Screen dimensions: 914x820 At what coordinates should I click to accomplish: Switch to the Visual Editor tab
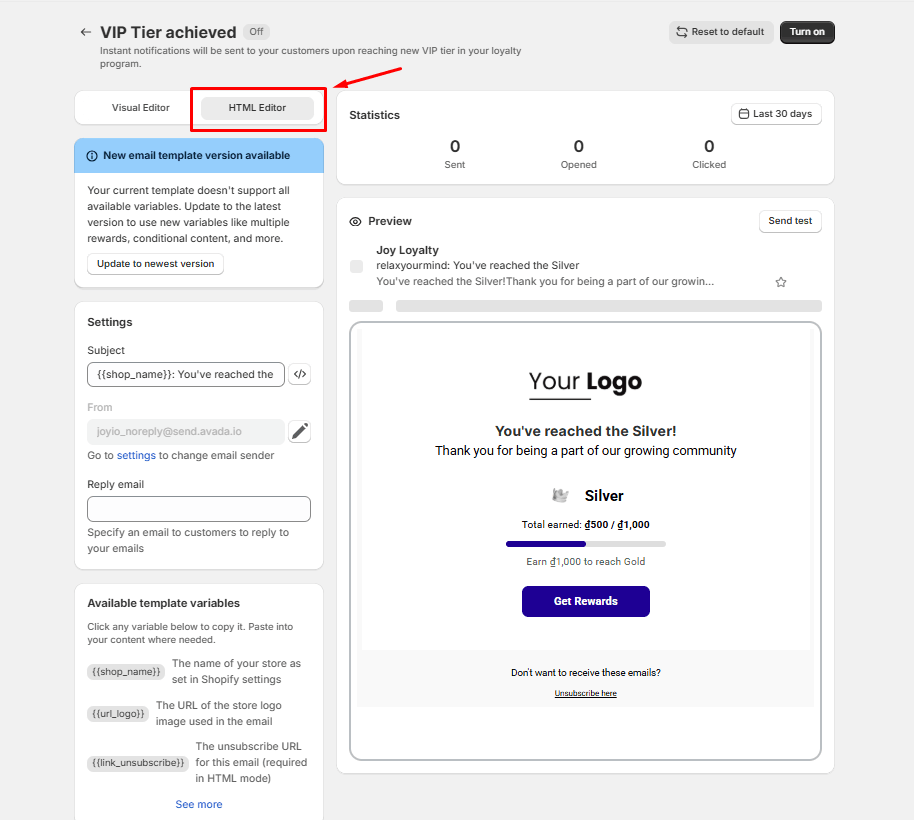(140, 108)
